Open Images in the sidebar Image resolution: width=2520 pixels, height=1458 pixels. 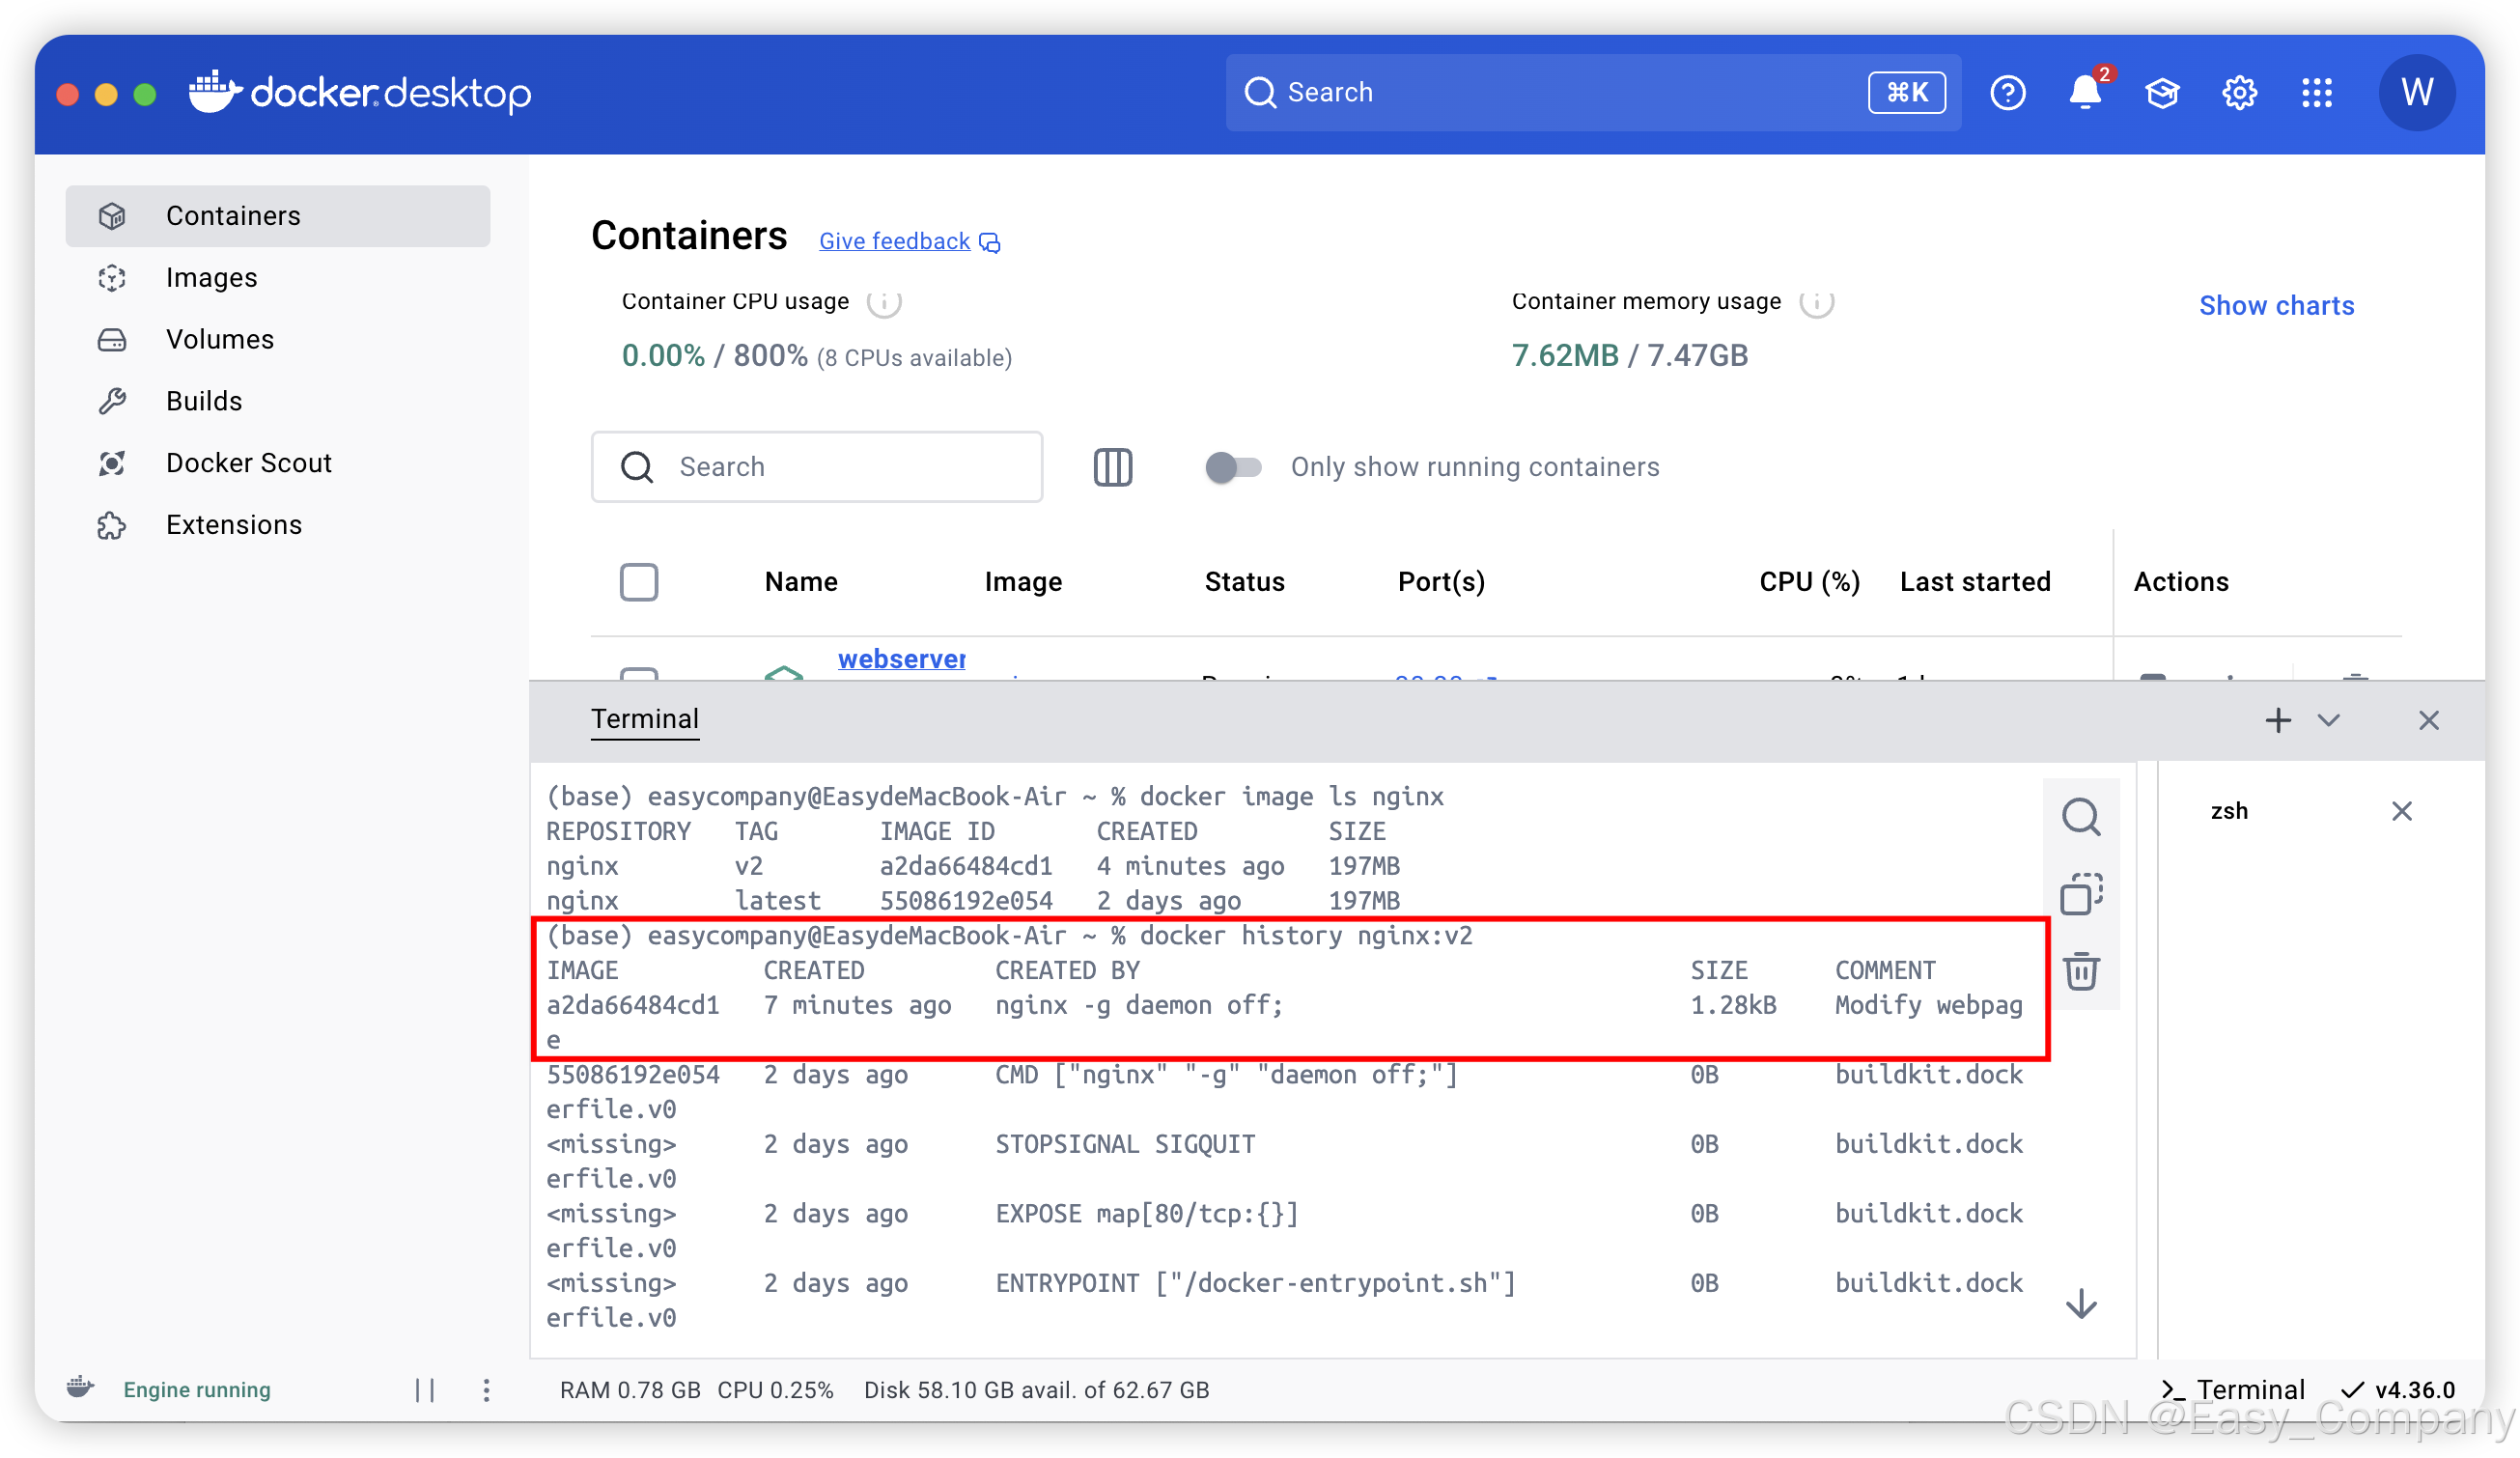[x=211, y=277]
